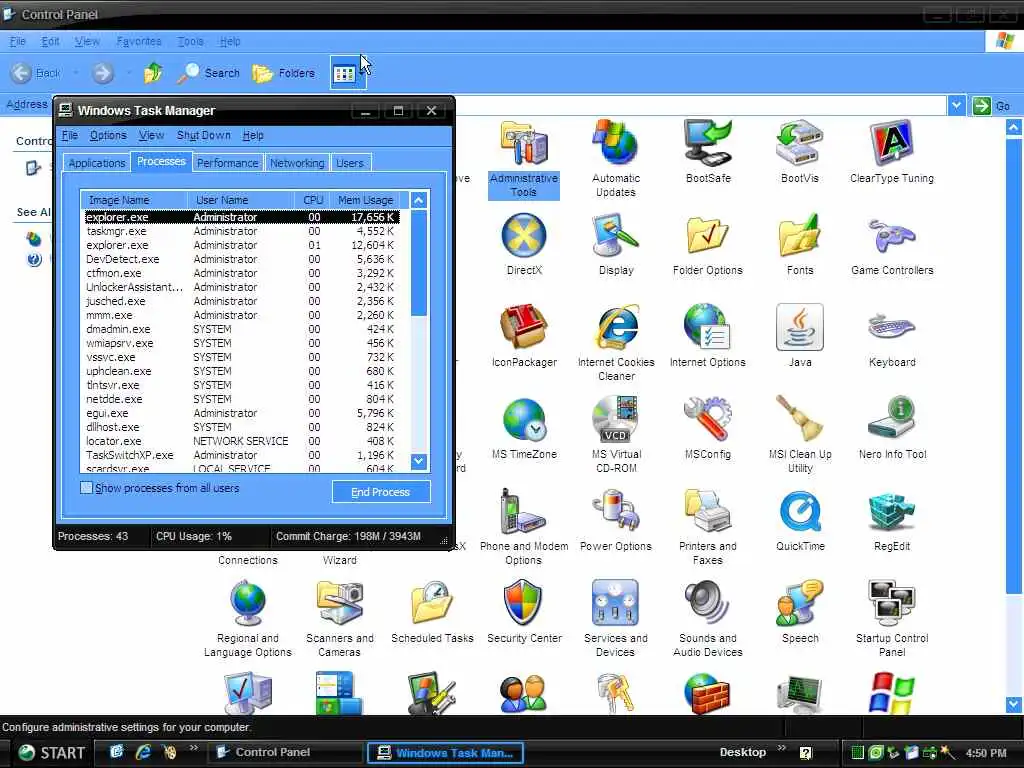This screenshot has height=768, width=1024.
Task: Open Folder Options icon
Action: coord(708,244)
